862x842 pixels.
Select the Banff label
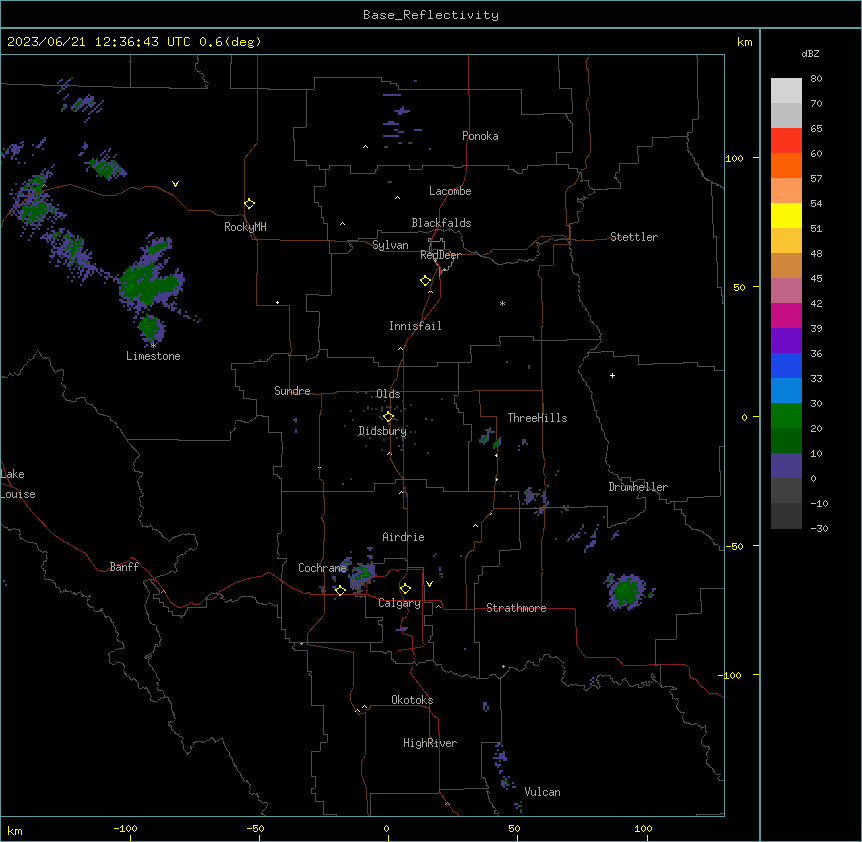124,567
